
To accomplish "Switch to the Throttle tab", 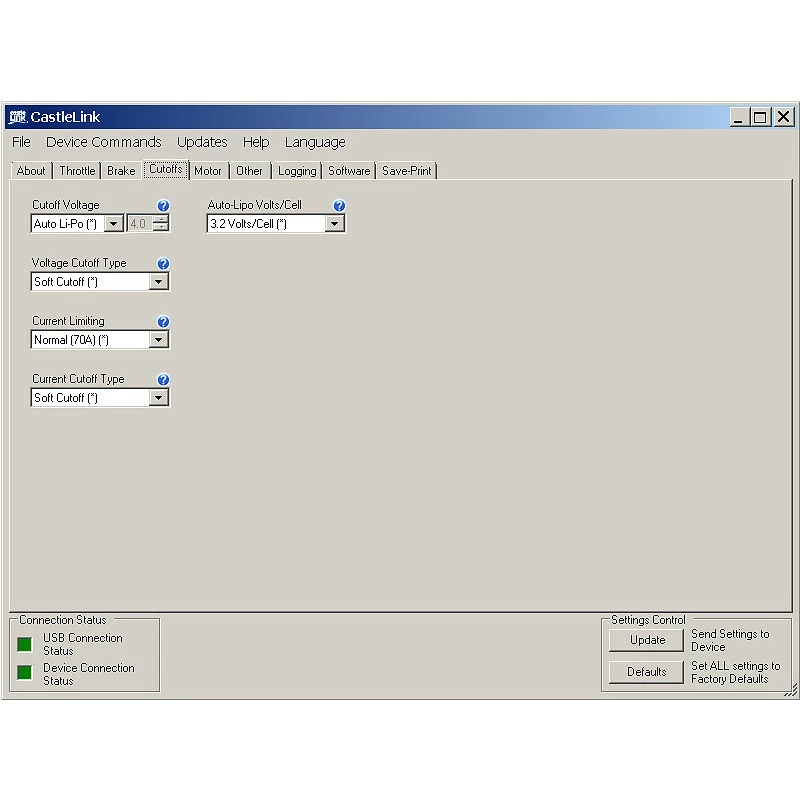I will [x=77, y=171].
